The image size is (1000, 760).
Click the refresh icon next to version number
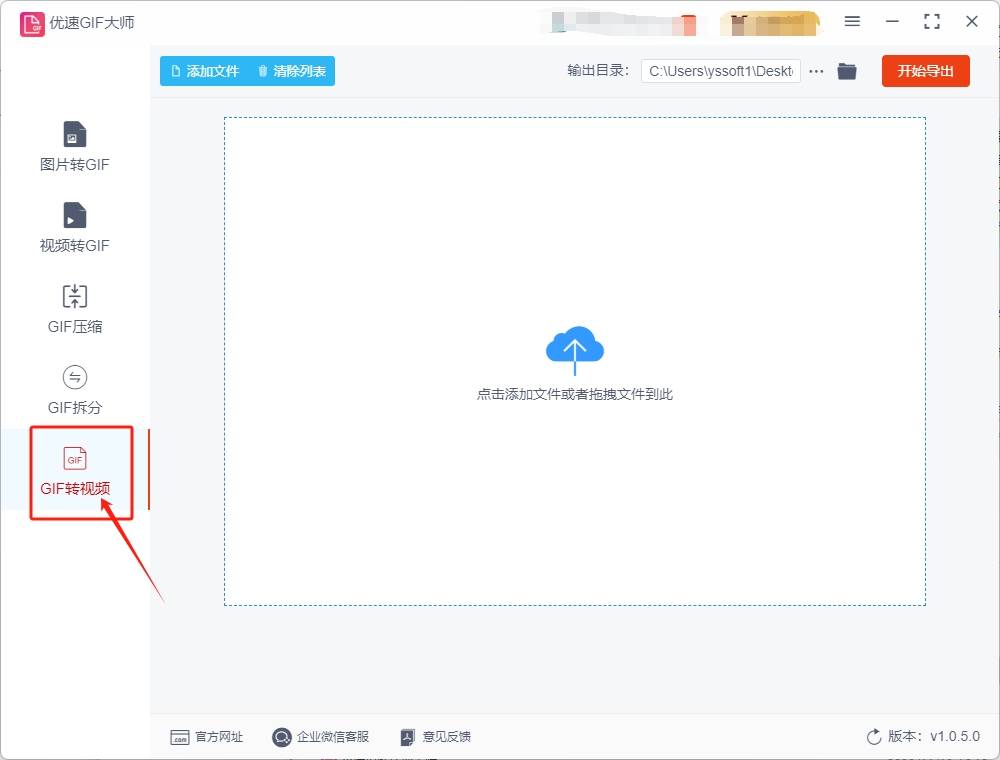pos(872,736)
